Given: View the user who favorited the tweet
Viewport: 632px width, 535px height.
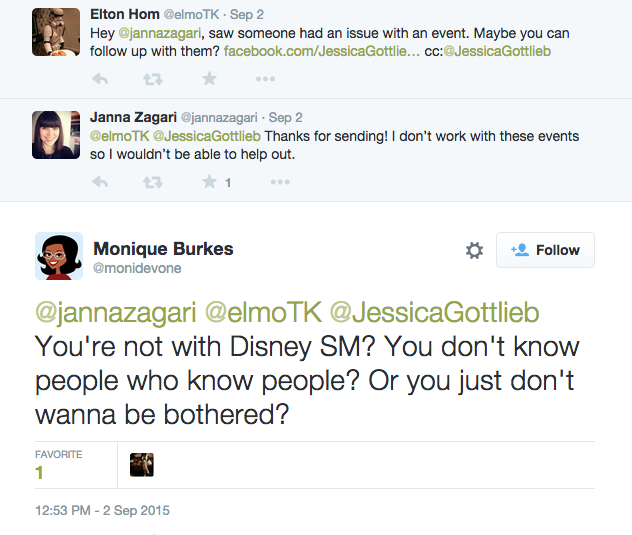Looking at the screenshot, I should coord(142,464).
